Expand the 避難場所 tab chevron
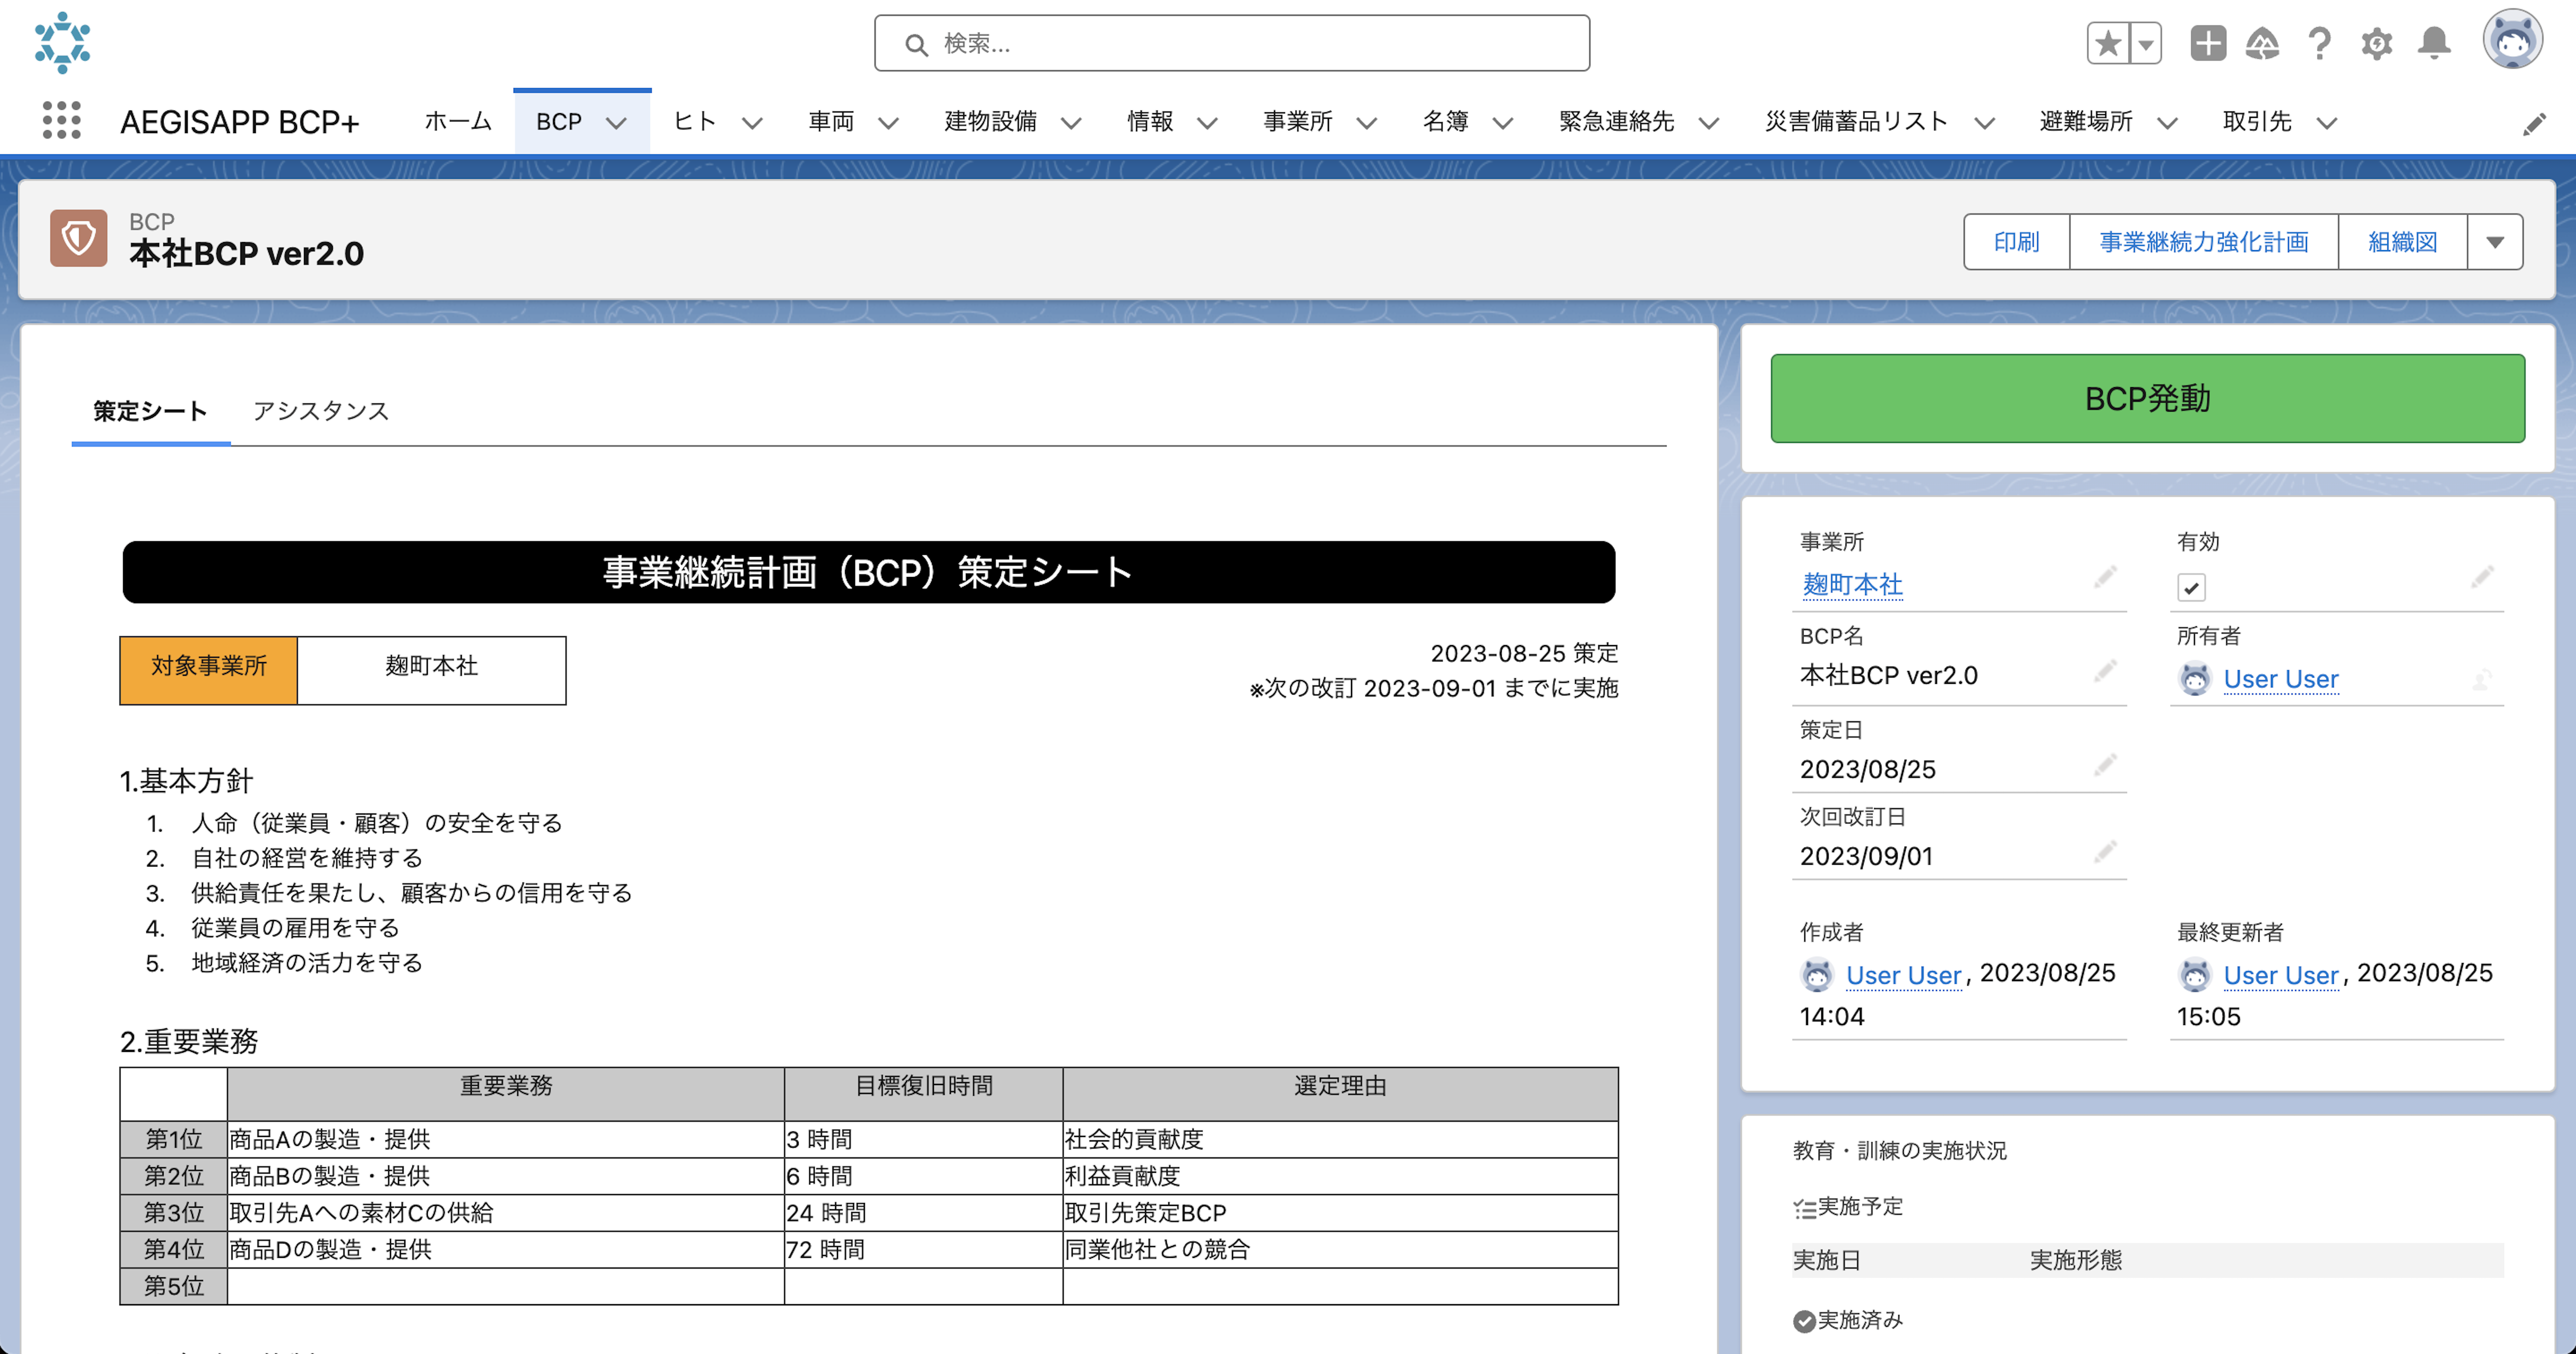Screen dimensions: 2576x1354 point(2167,123)
